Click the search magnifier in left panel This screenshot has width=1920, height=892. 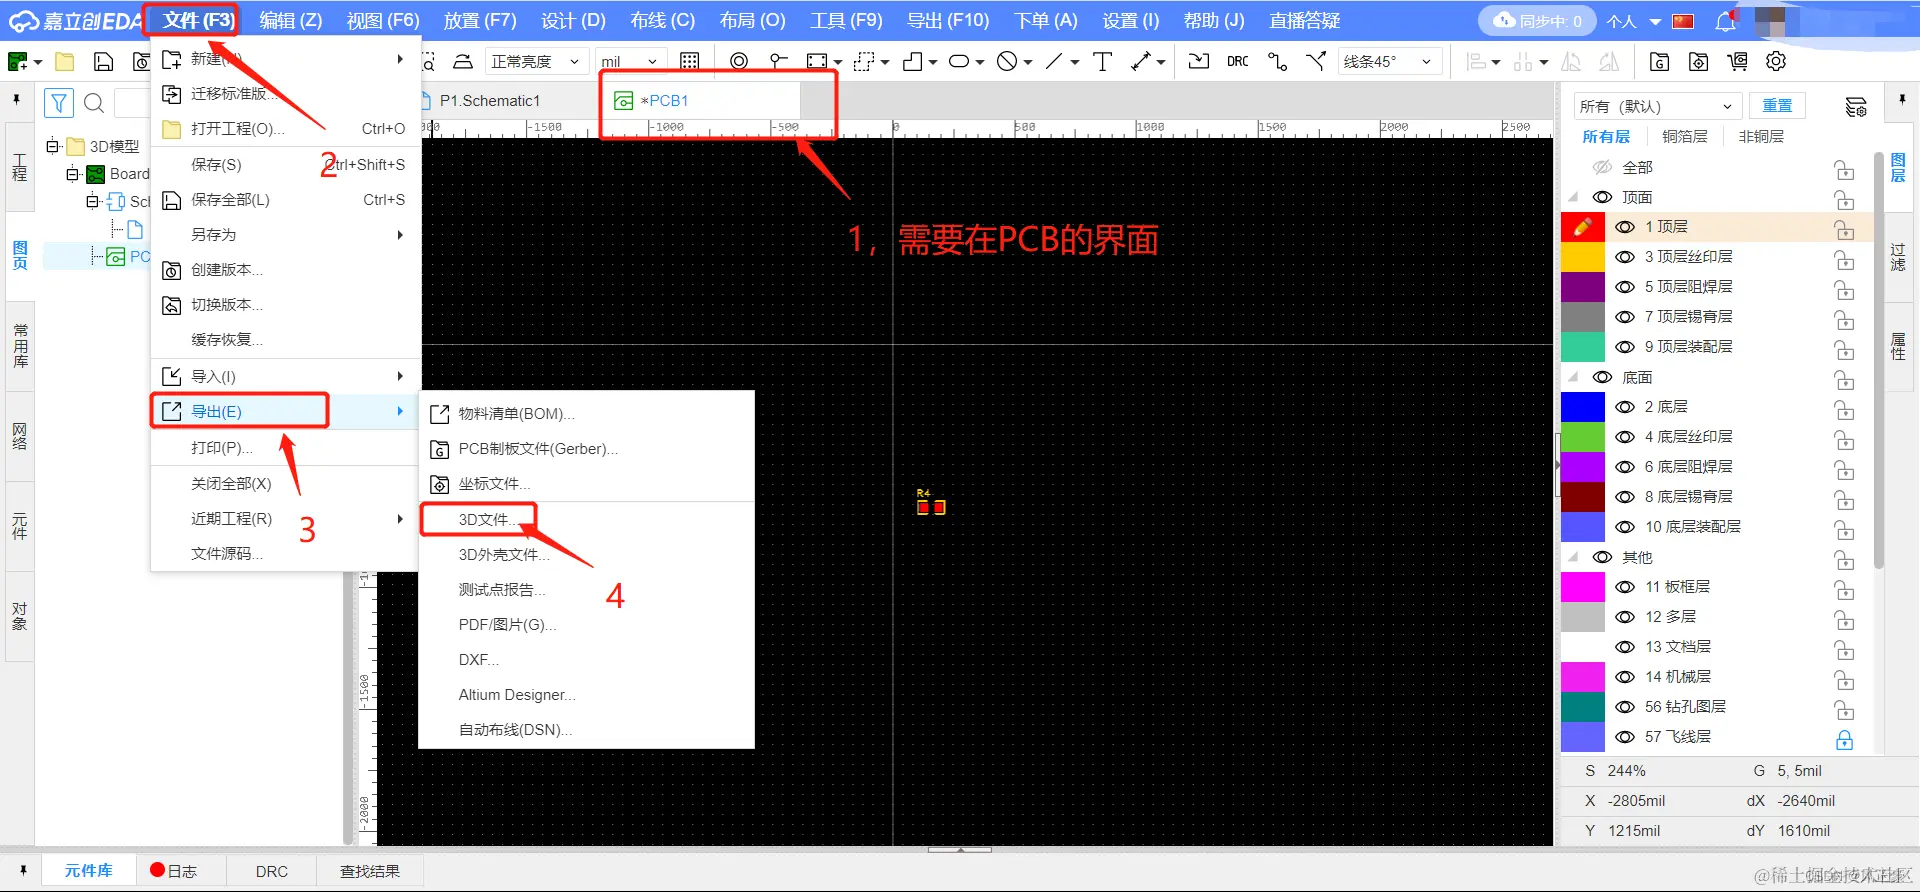(x=94, y=102)
